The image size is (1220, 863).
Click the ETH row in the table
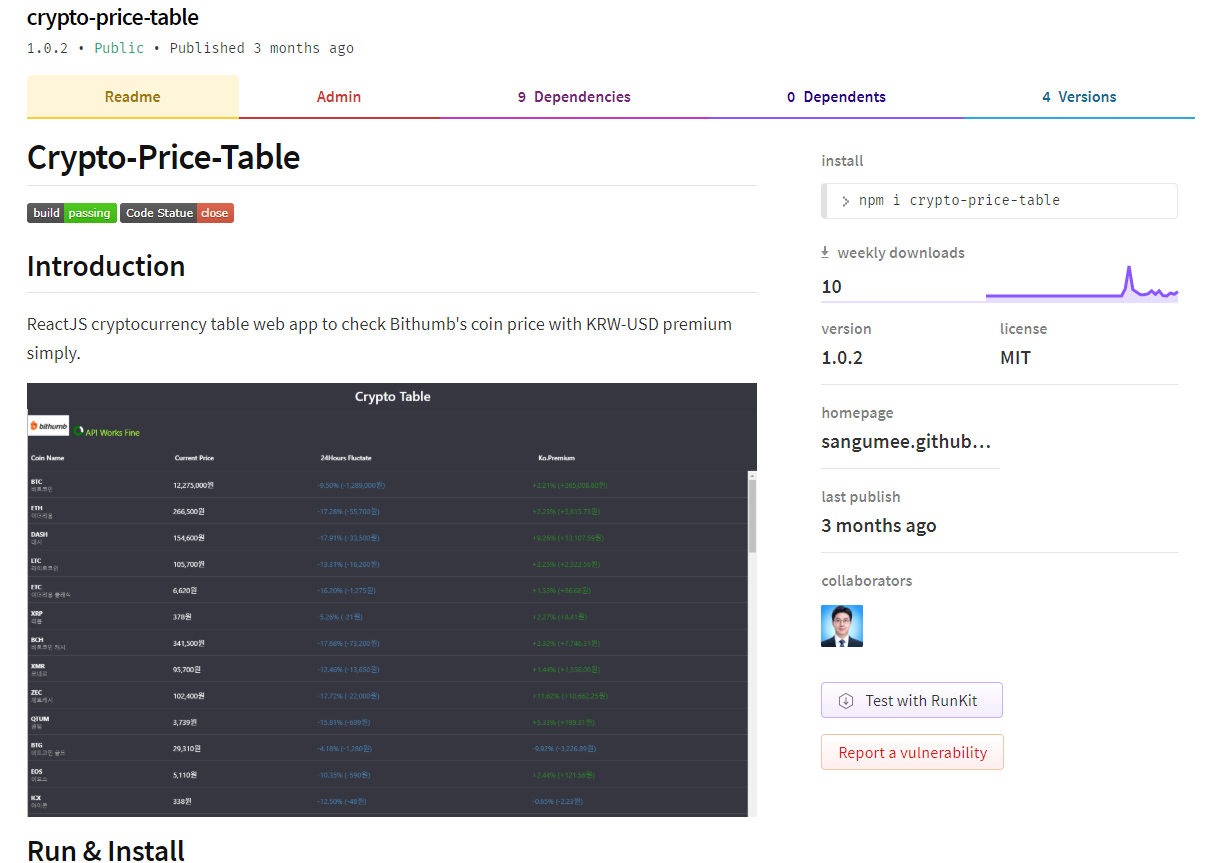(x=387, y=511)
